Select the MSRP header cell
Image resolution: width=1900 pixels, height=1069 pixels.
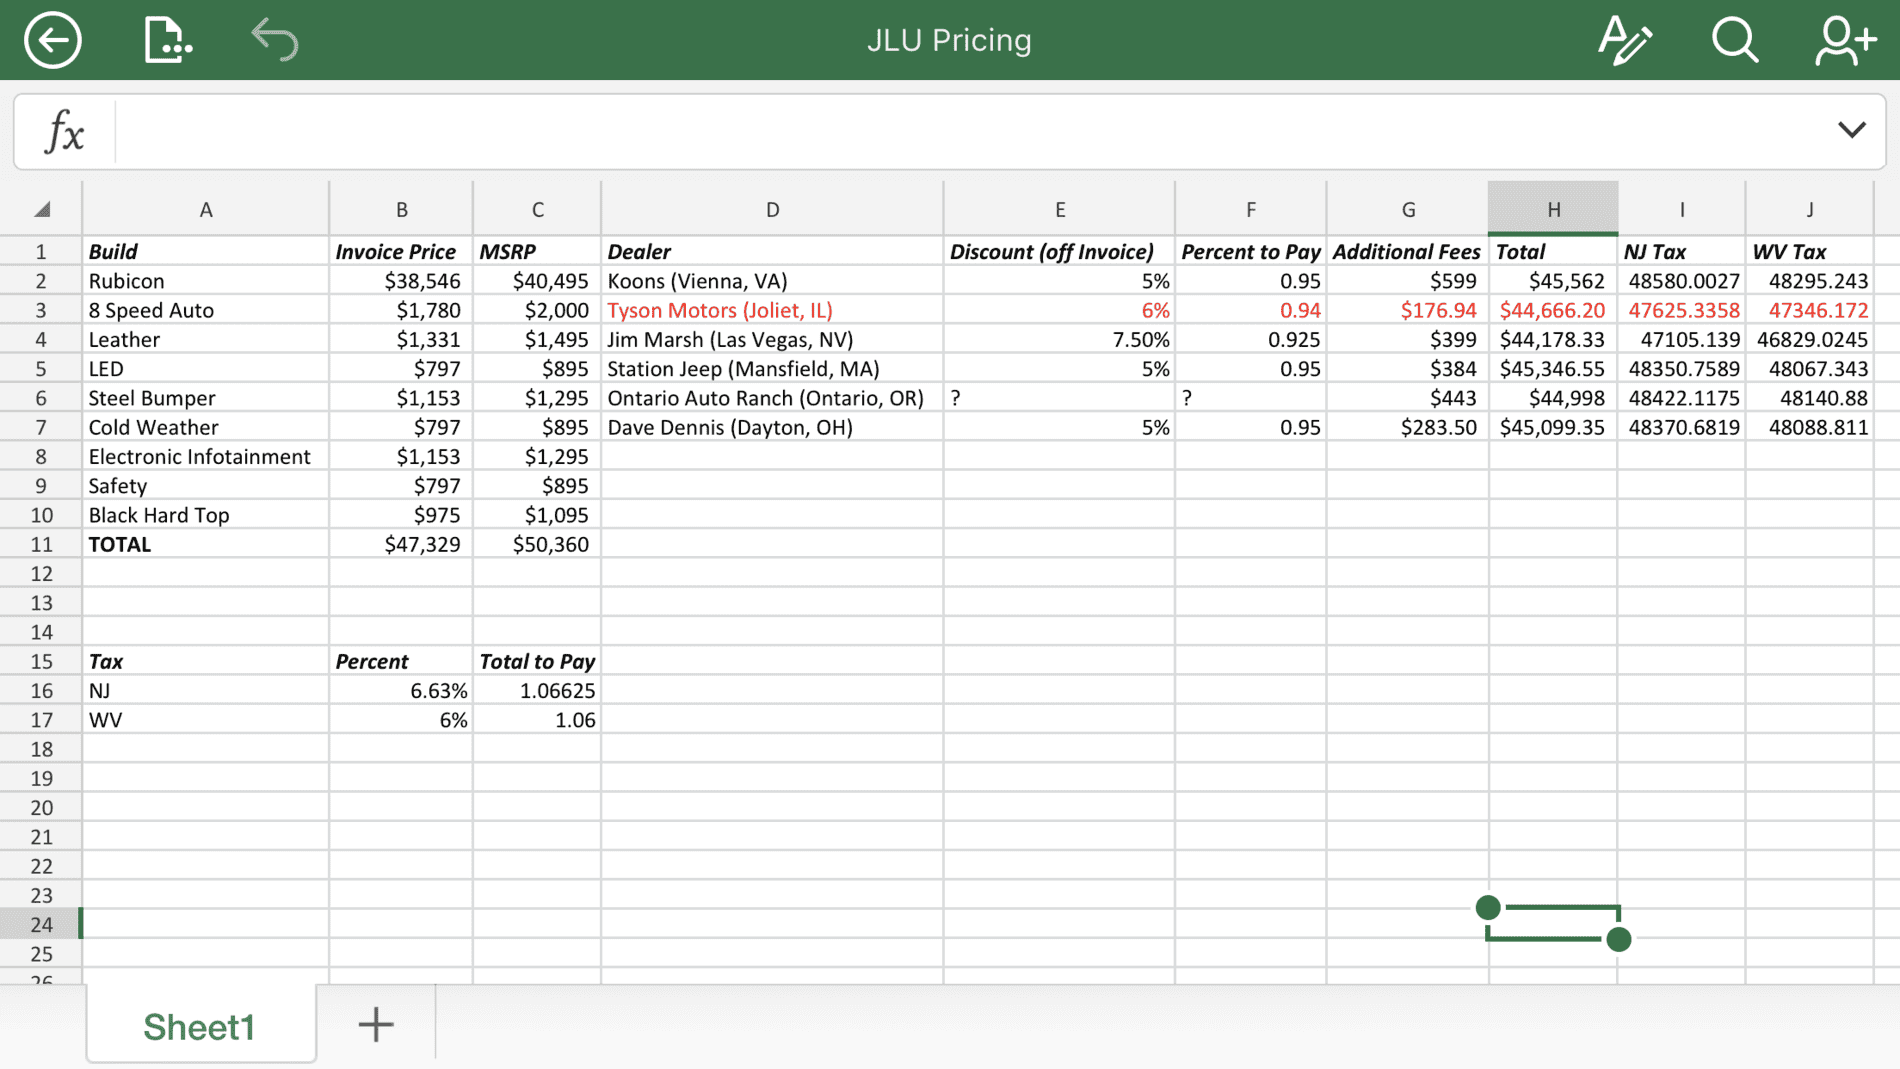(x=537, y=252)
